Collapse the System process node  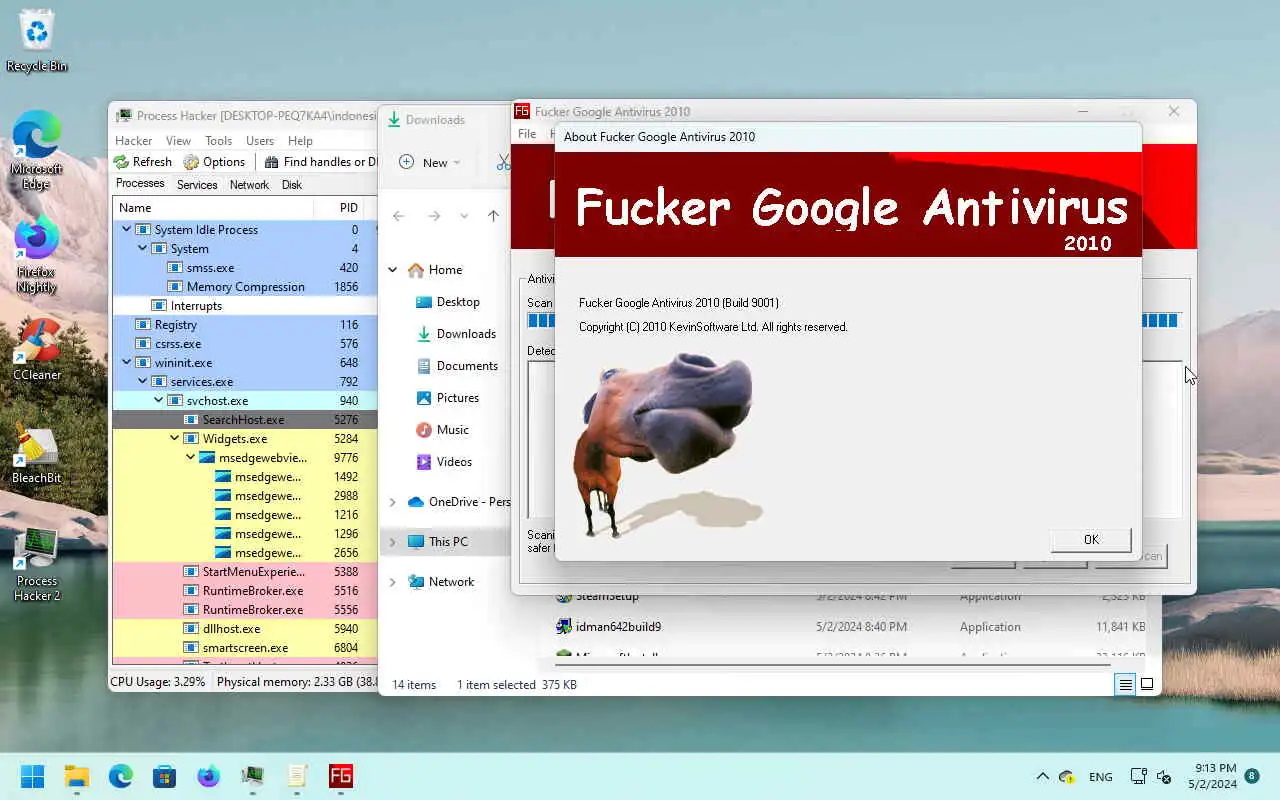[x=142, y=249]
